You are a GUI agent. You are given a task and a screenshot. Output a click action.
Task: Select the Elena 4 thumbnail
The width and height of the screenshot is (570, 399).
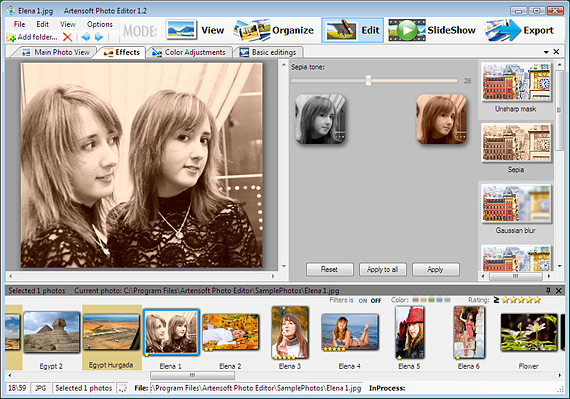pos(350,332)
